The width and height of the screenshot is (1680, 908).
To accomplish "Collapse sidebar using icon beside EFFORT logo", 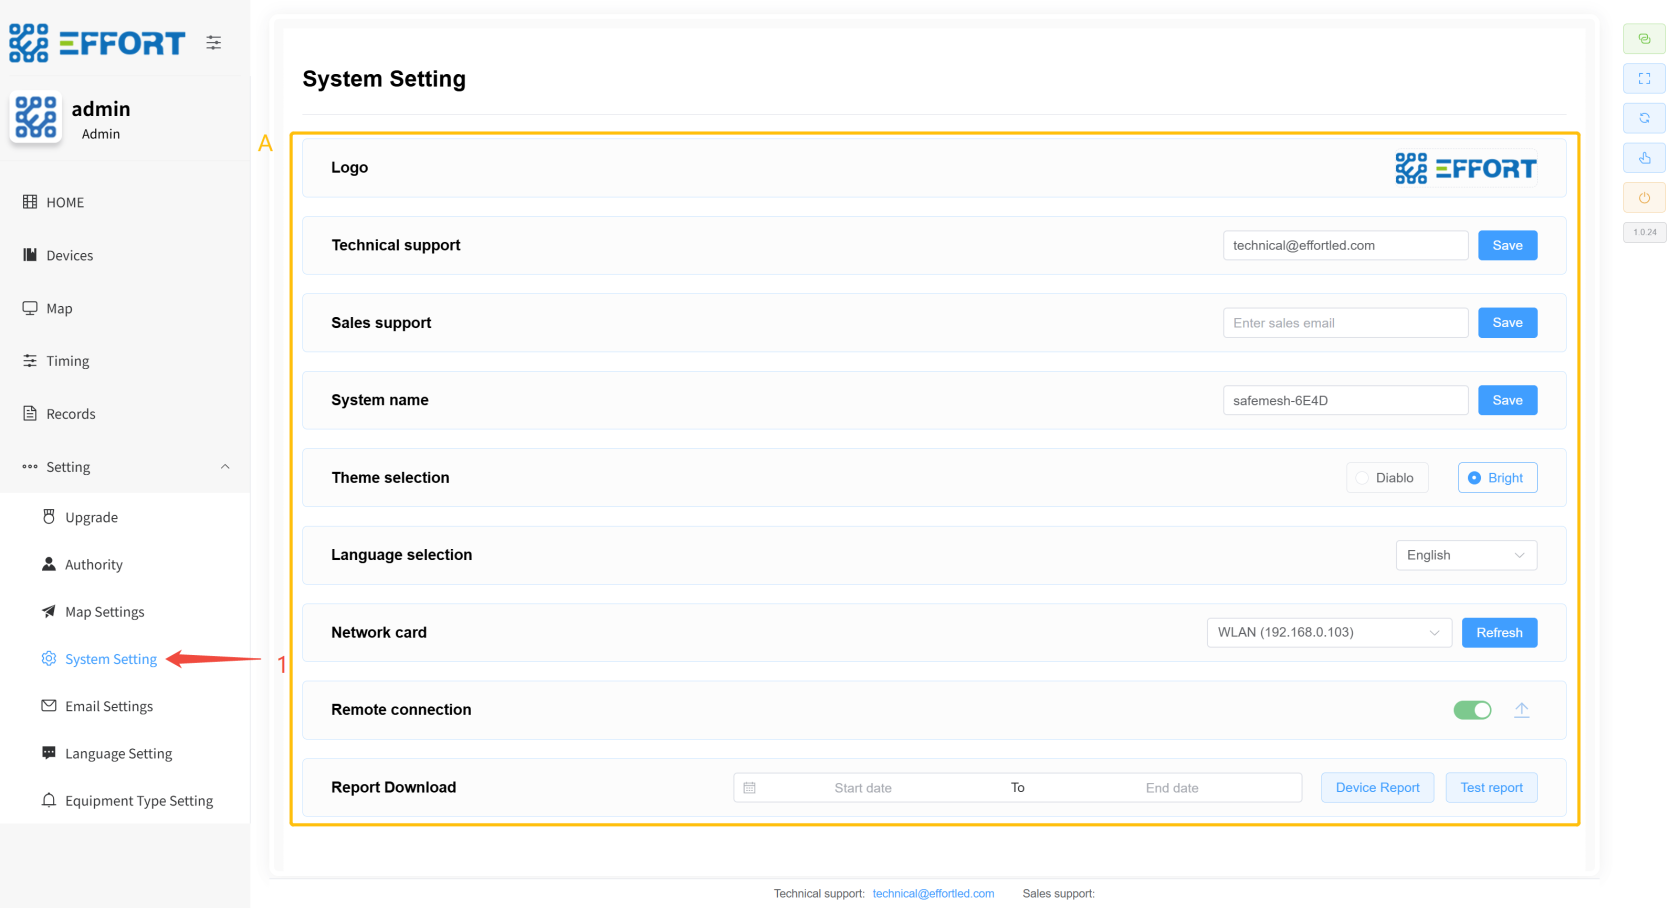I will (x=214, y=43).
